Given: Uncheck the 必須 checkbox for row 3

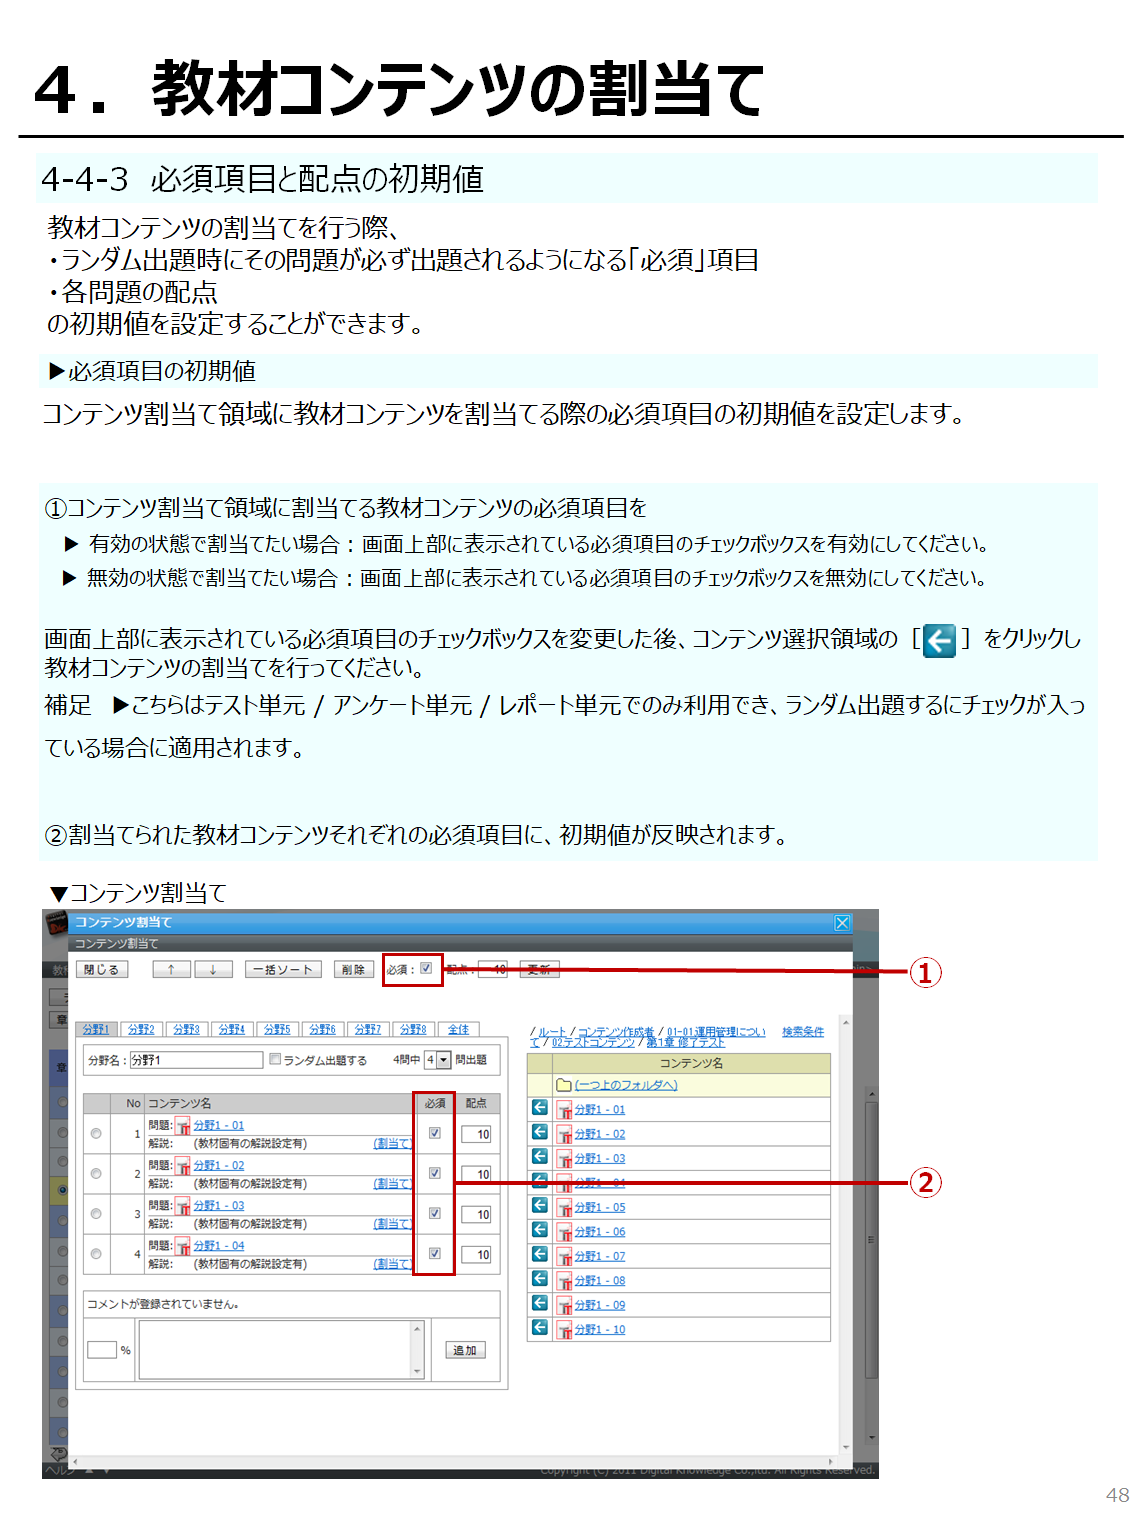Looking at the screenshot, I should (x=435, y=1213).
